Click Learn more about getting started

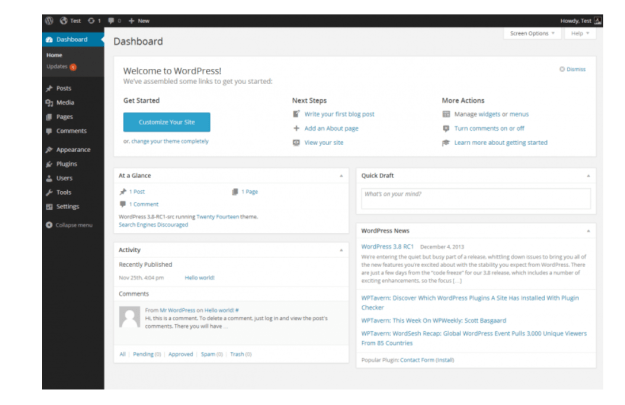501,143
